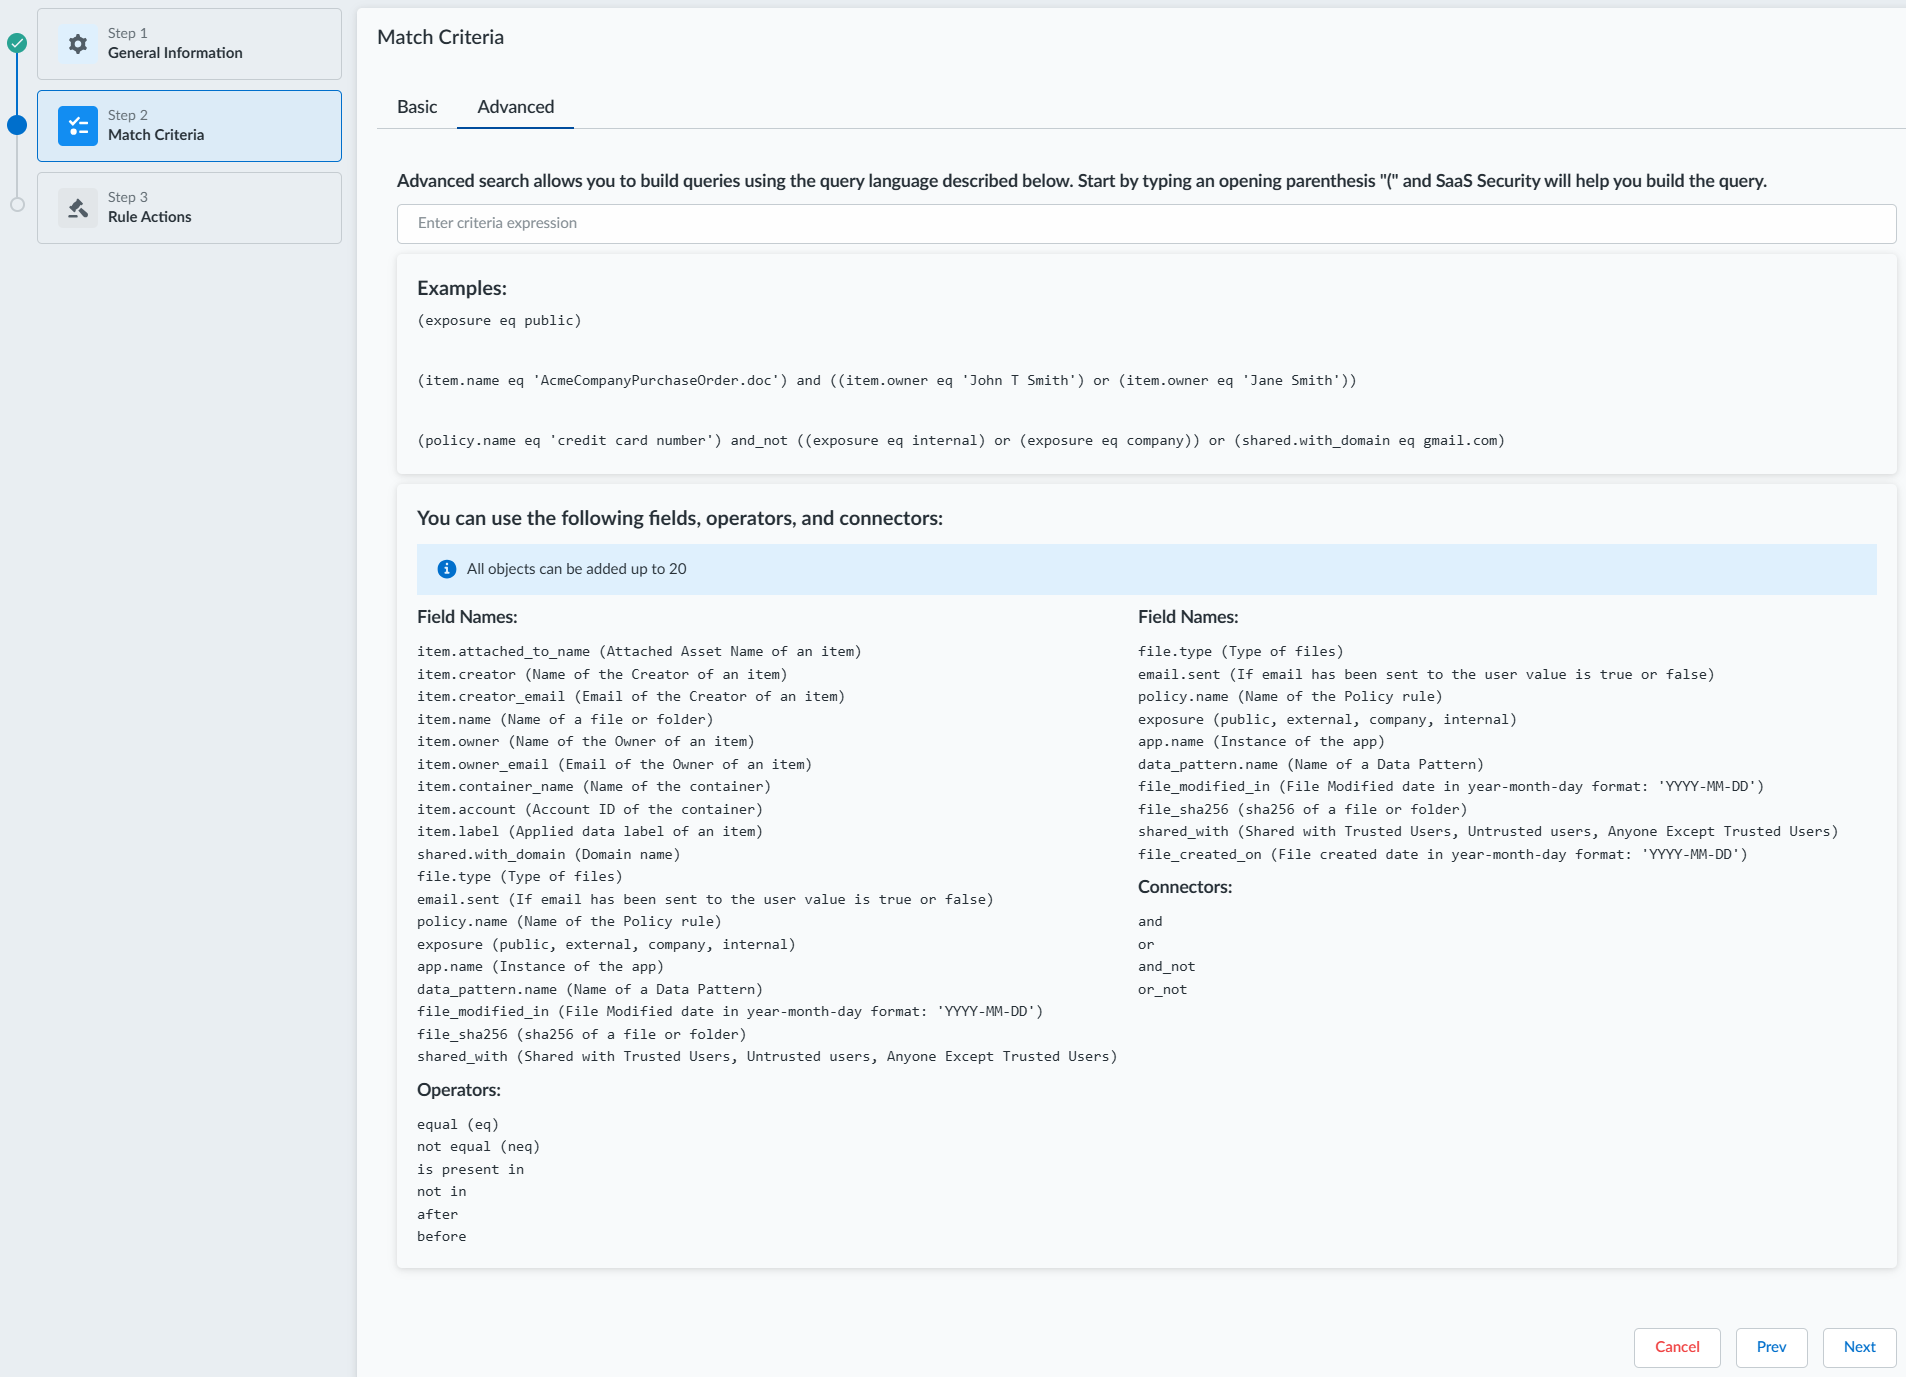The height and width of the screenshot is (1377, 1906).
Task: Click the green checkmark completed-step indicator
Action: pos(17,43)
